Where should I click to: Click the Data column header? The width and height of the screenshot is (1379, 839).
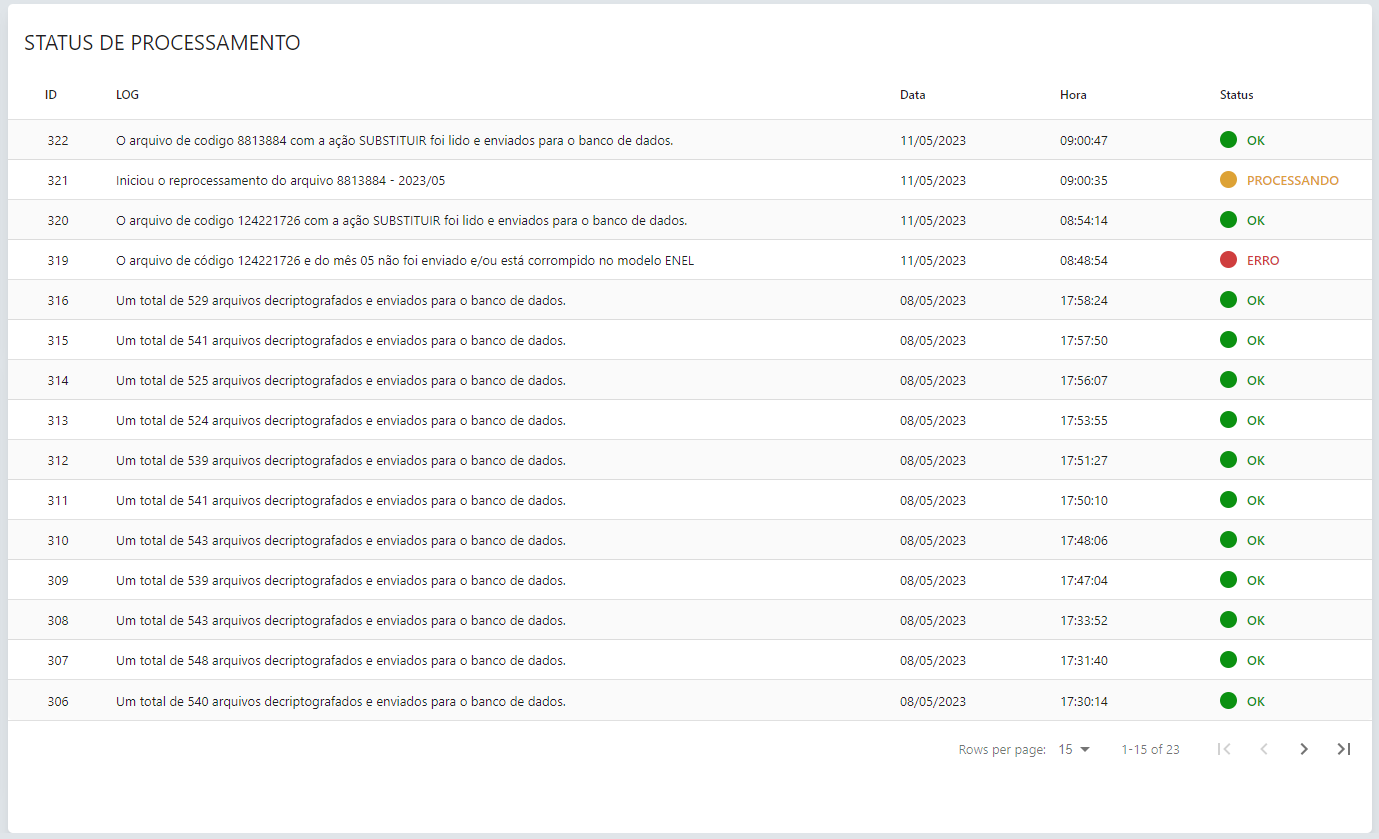(912, 95)
